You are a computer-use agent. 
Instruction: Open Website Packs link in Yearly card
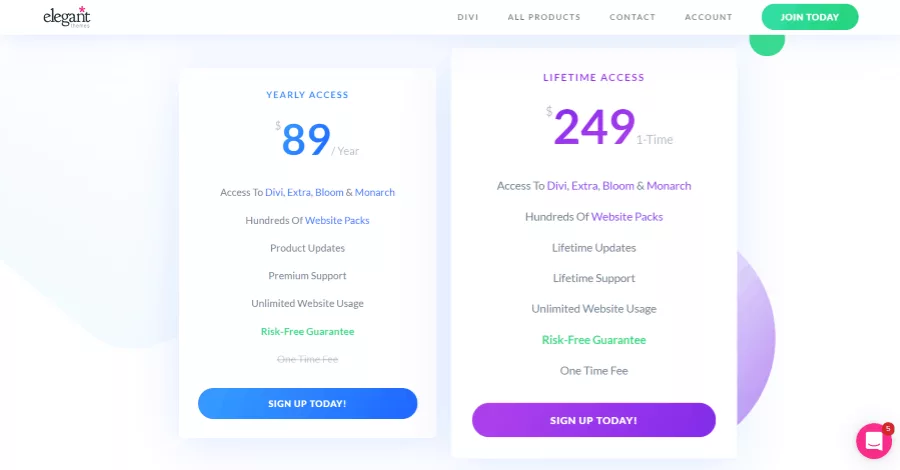point(337,220)
